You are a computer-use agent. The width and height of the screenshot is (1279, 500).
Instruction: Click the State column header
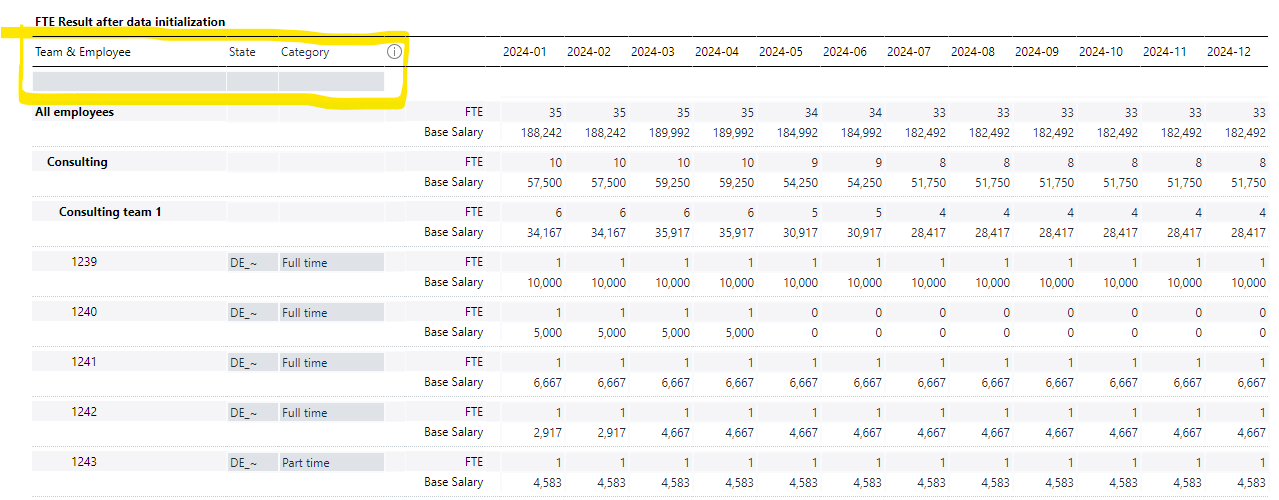click(242, 52)
